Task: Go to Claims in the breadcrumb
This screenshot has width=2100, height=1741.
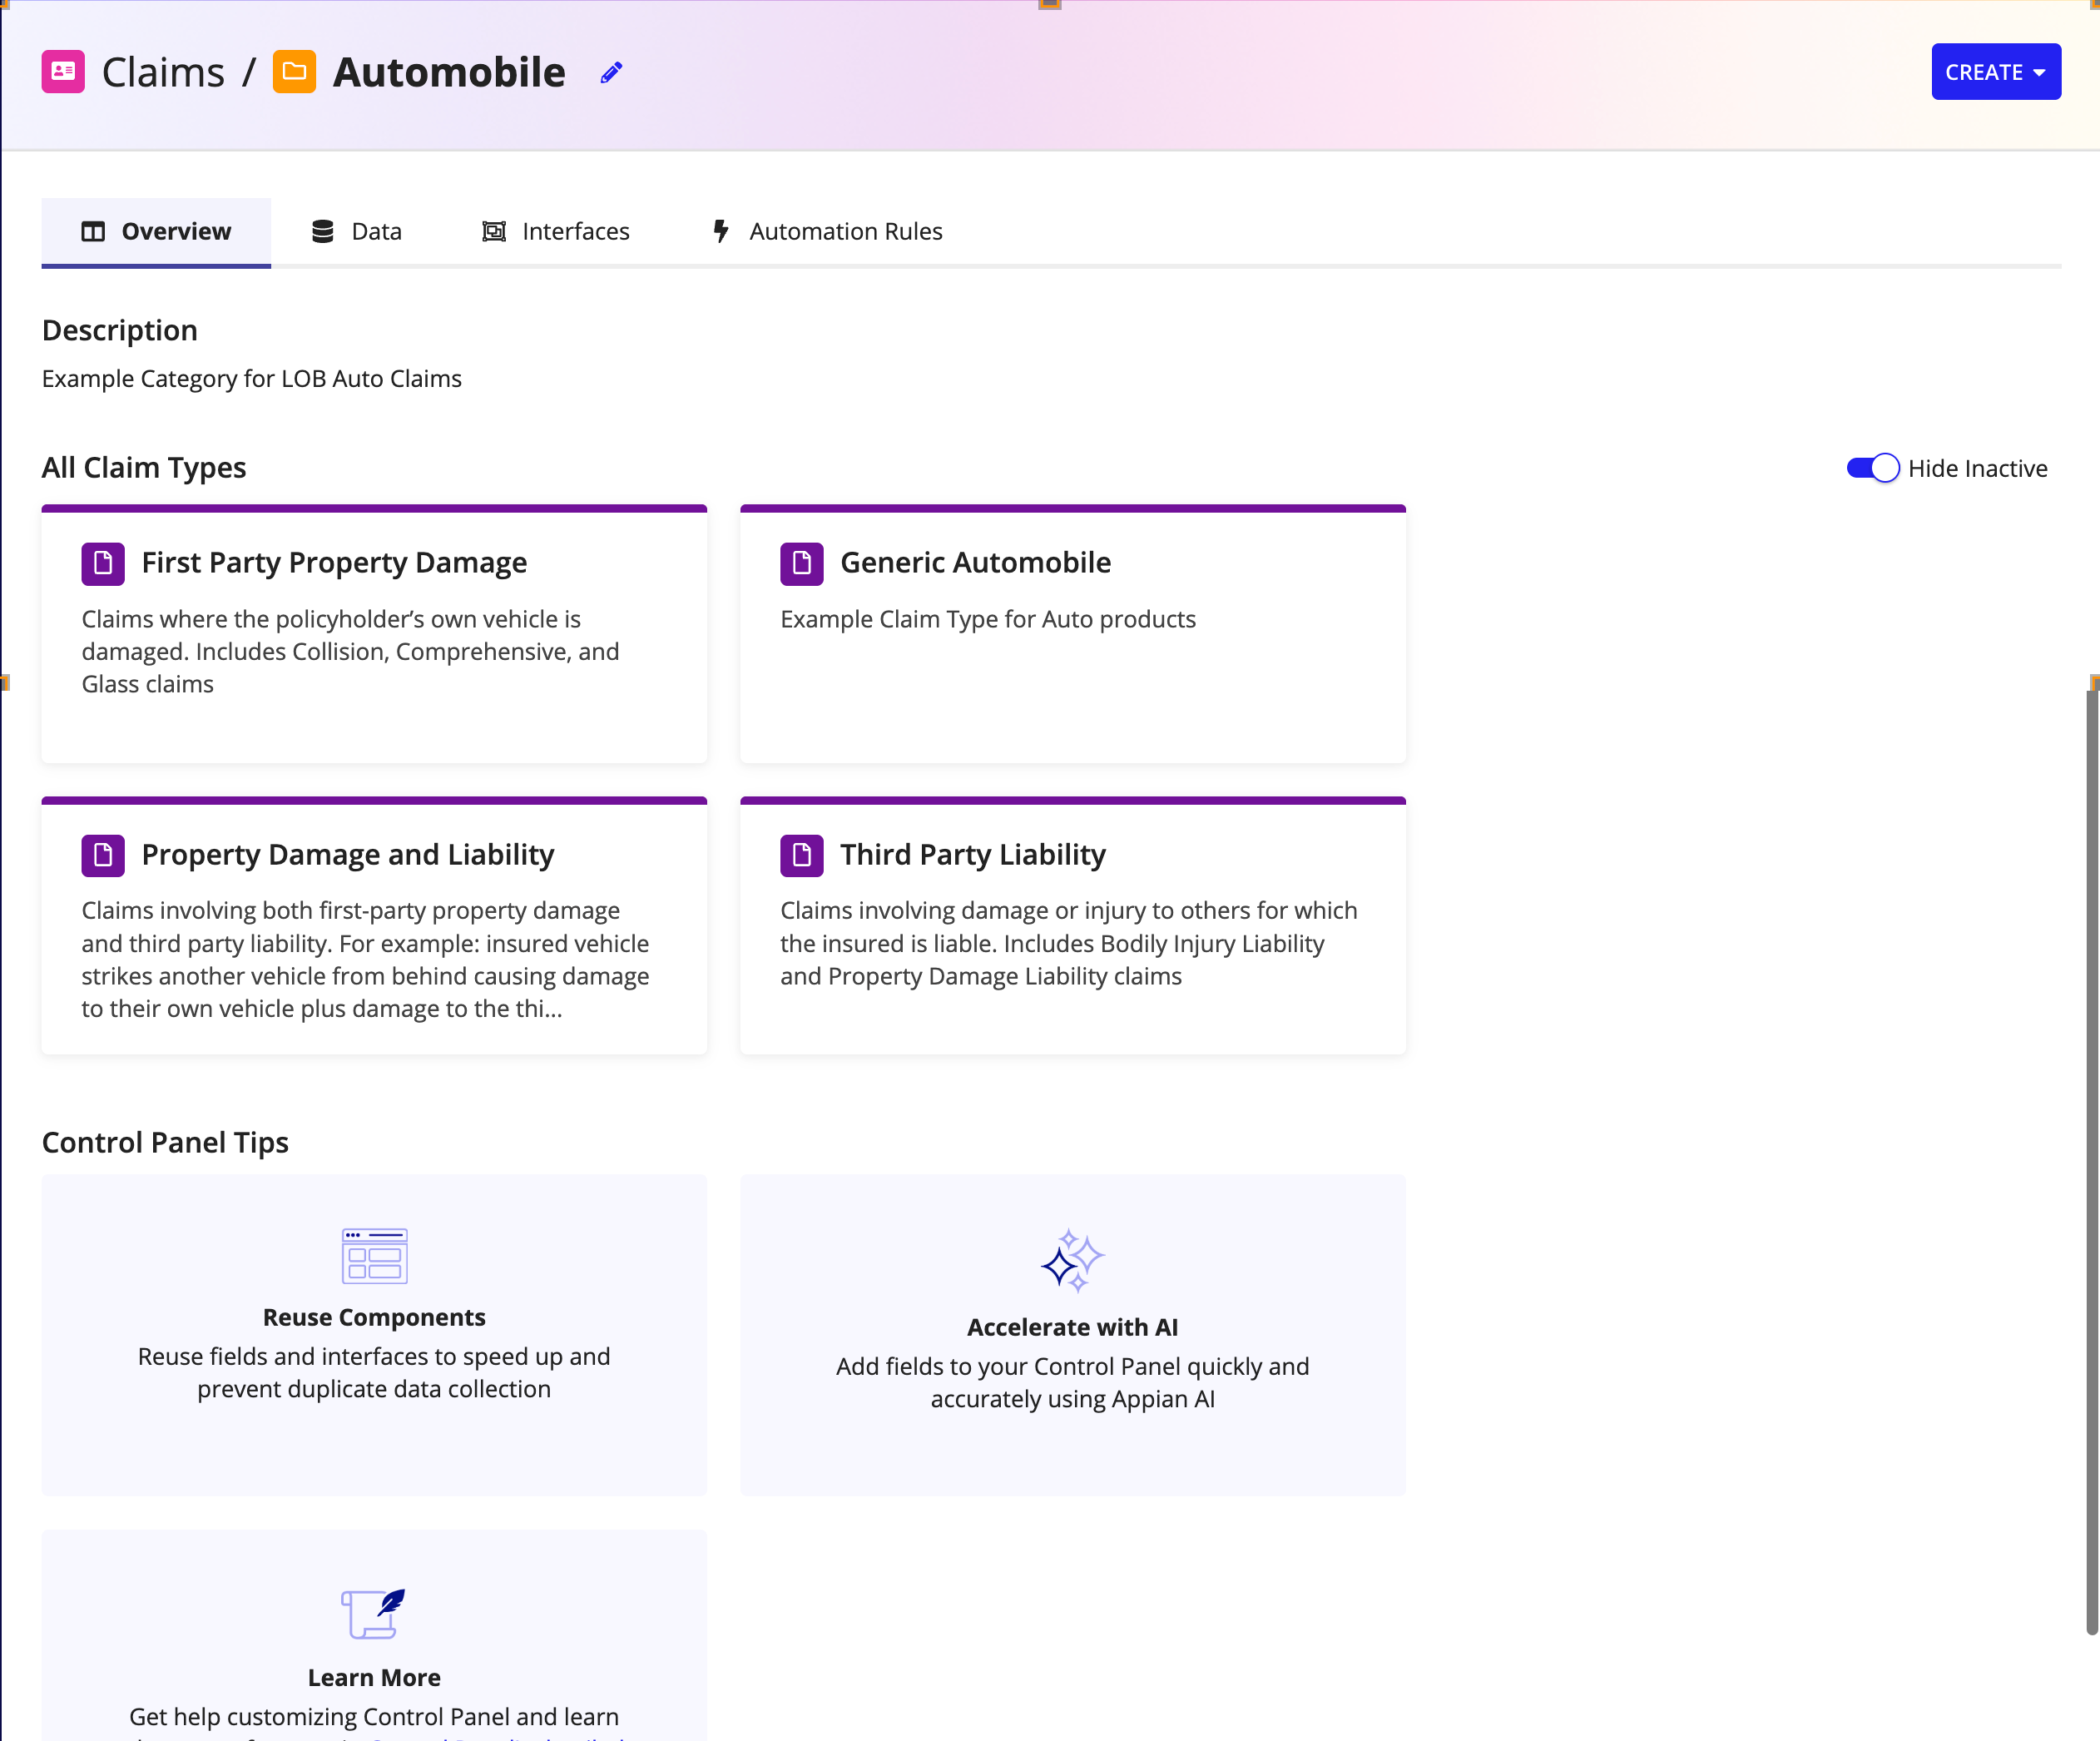Action: 163,72
